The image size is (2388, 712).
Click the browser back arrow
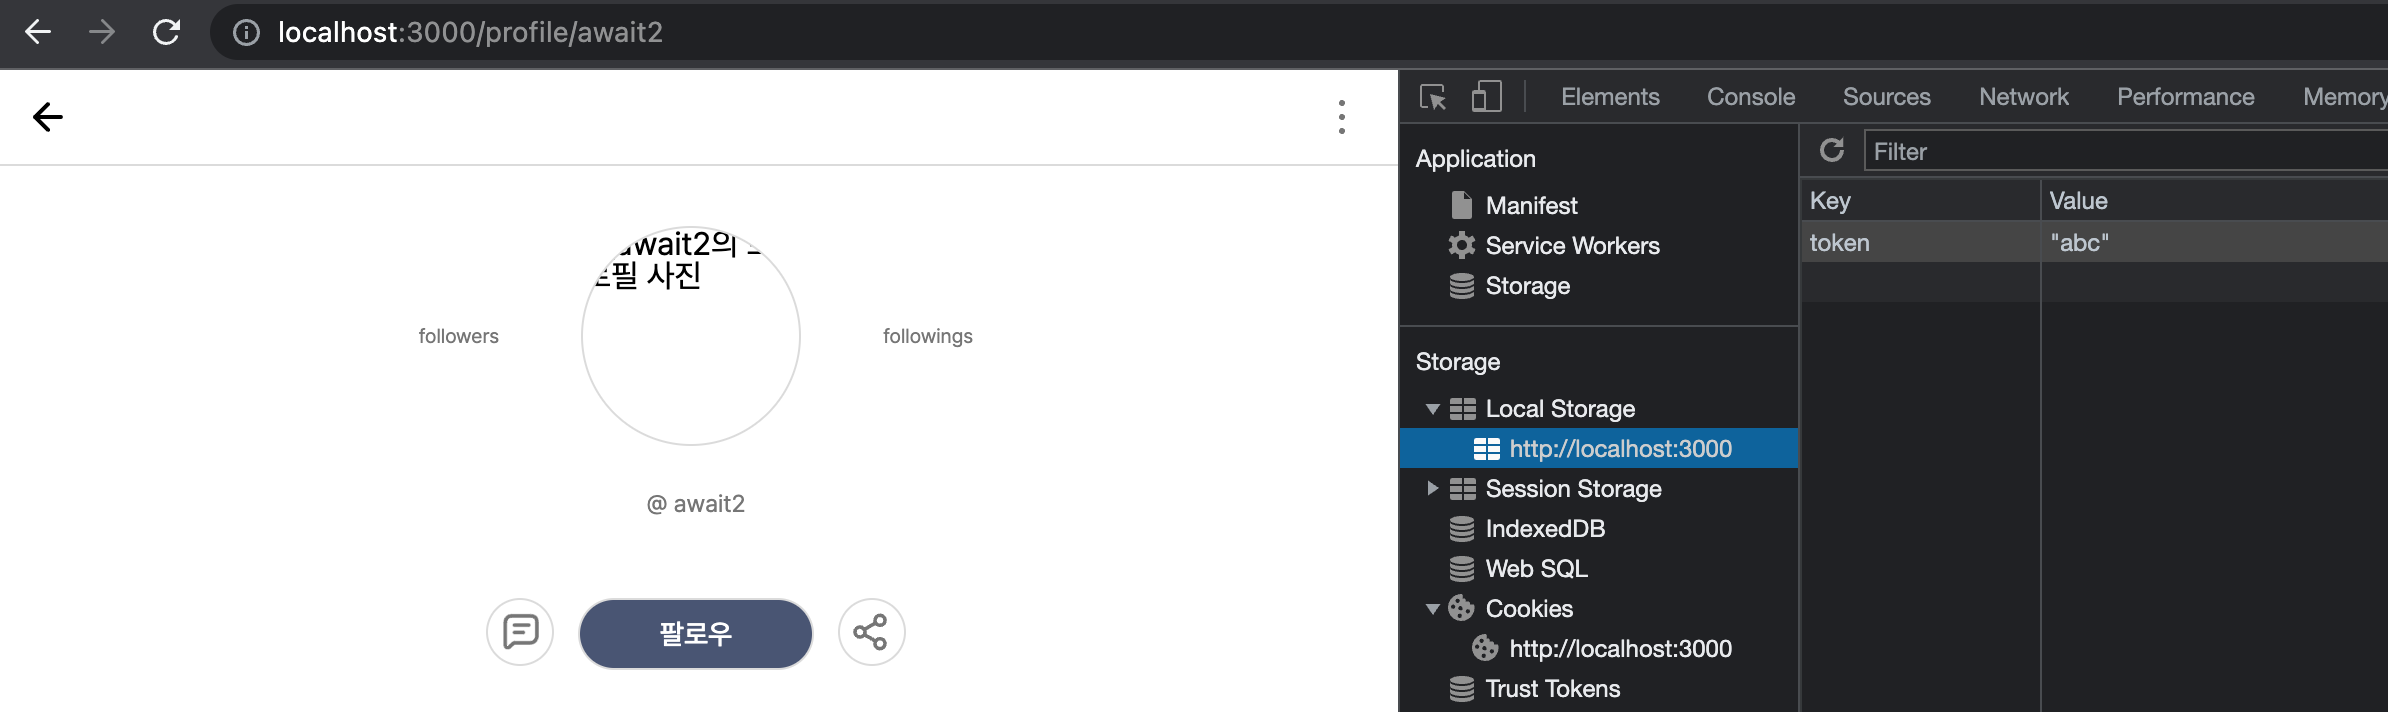point(38,32)
